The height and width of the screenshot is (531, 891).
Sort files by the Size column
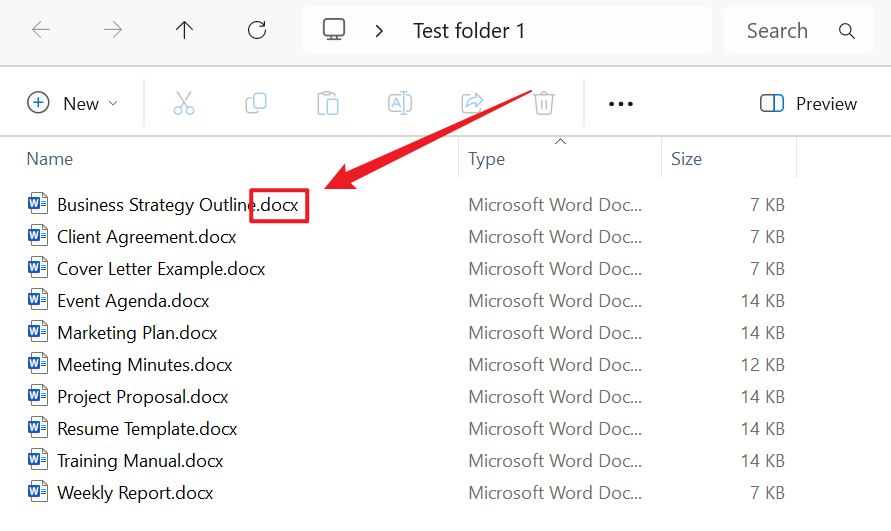687,158
